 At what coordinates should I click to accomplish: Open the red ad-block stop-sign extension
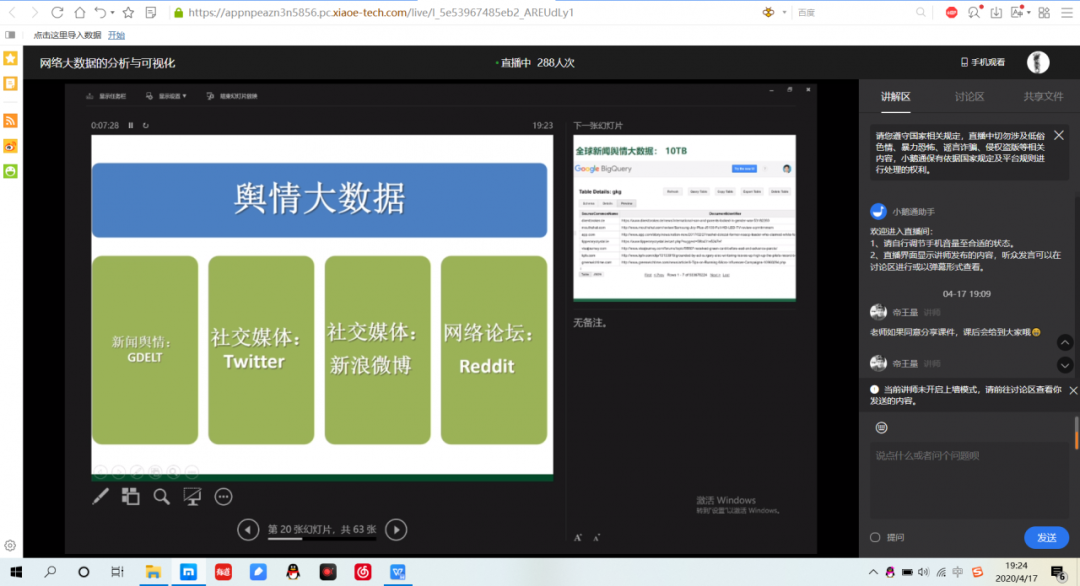point(951,12)
